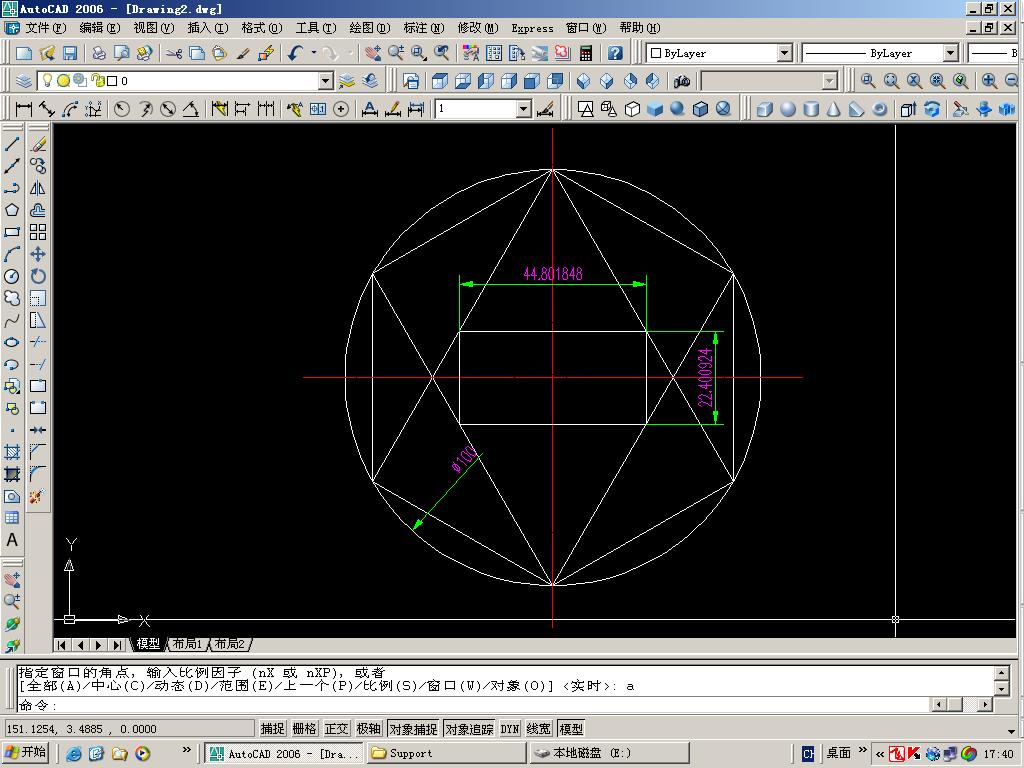Click the layer color swatch in layer box
Viewport: 1024px width, 768px height.
tap(112, 81)
